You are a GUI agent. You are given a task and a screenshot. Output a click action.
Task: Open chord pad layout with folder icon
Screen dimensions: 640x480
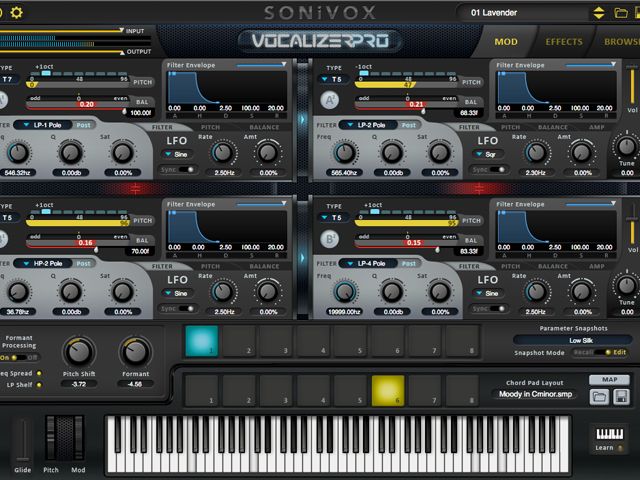[x=599, y=397]
